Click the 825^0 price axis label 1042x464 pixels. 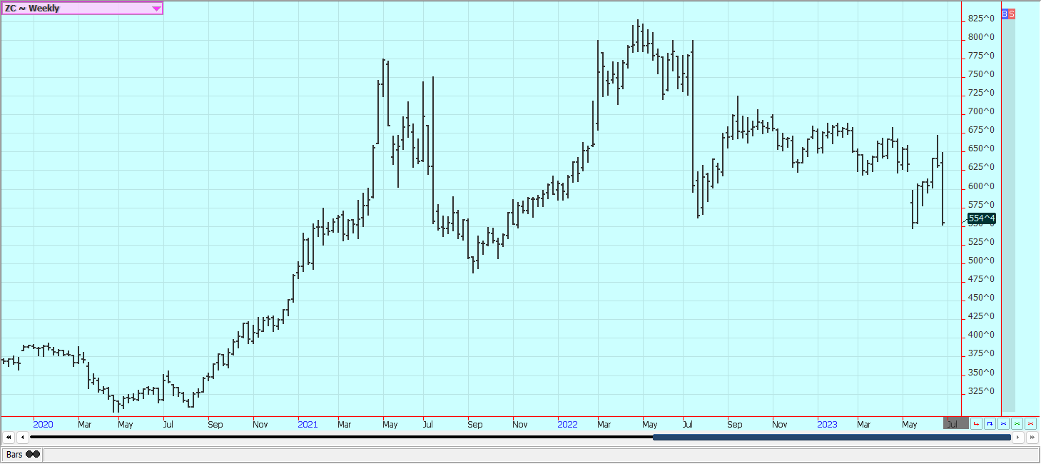pyautogui.click(x=980, y=19)
